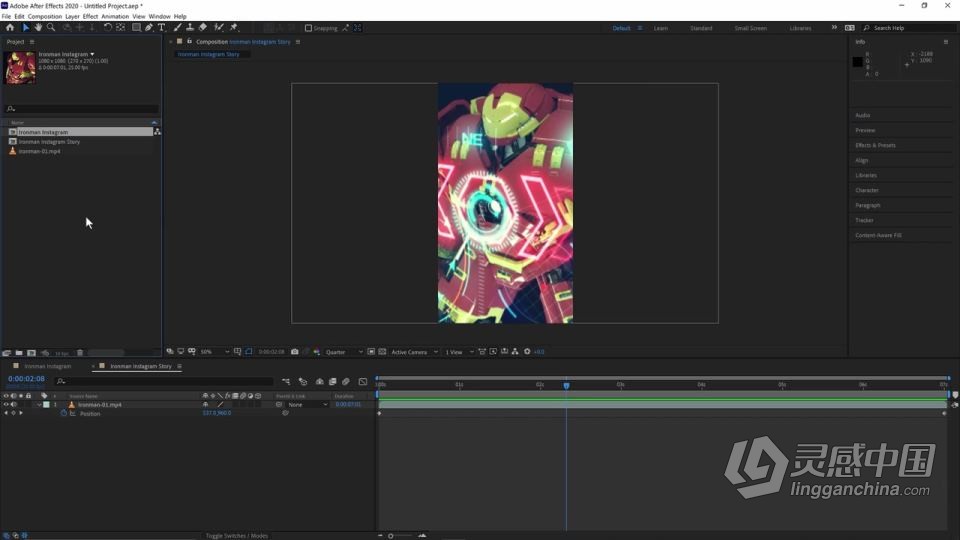Open the magnification 50% dropdown
This screenshot has height=540, width=960.
coord(214,352)
